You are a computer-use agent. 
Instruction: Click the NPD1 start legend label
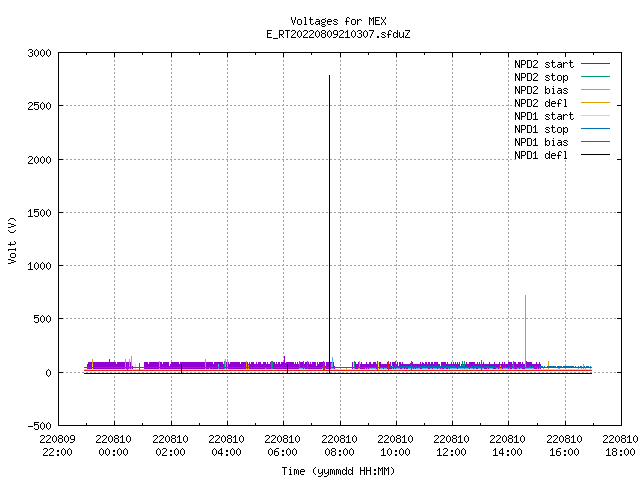[544, 116]
